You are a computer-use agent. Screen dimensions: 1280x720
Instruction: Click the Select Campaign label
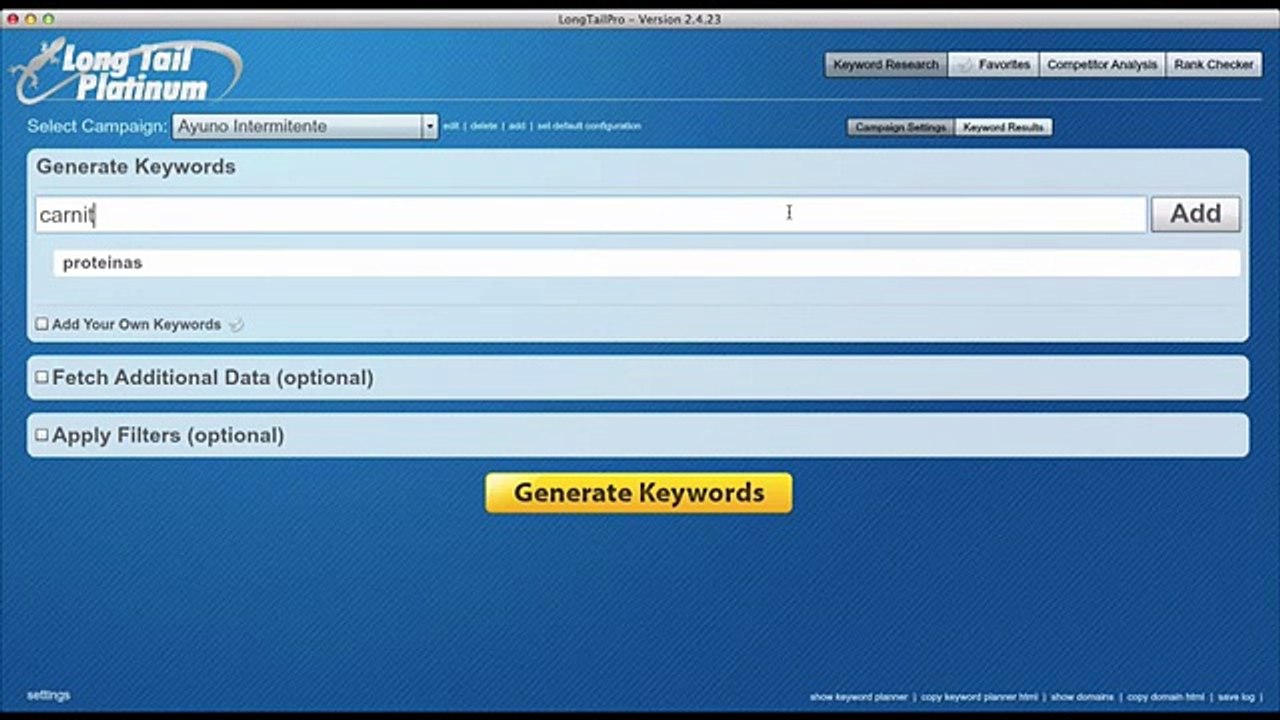(x=97, y=127)
